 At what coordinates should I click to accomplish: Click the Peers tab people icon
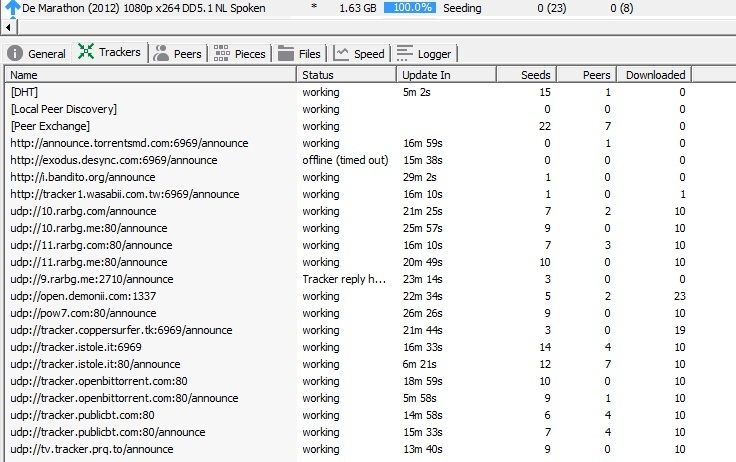(x=161, y=53)
